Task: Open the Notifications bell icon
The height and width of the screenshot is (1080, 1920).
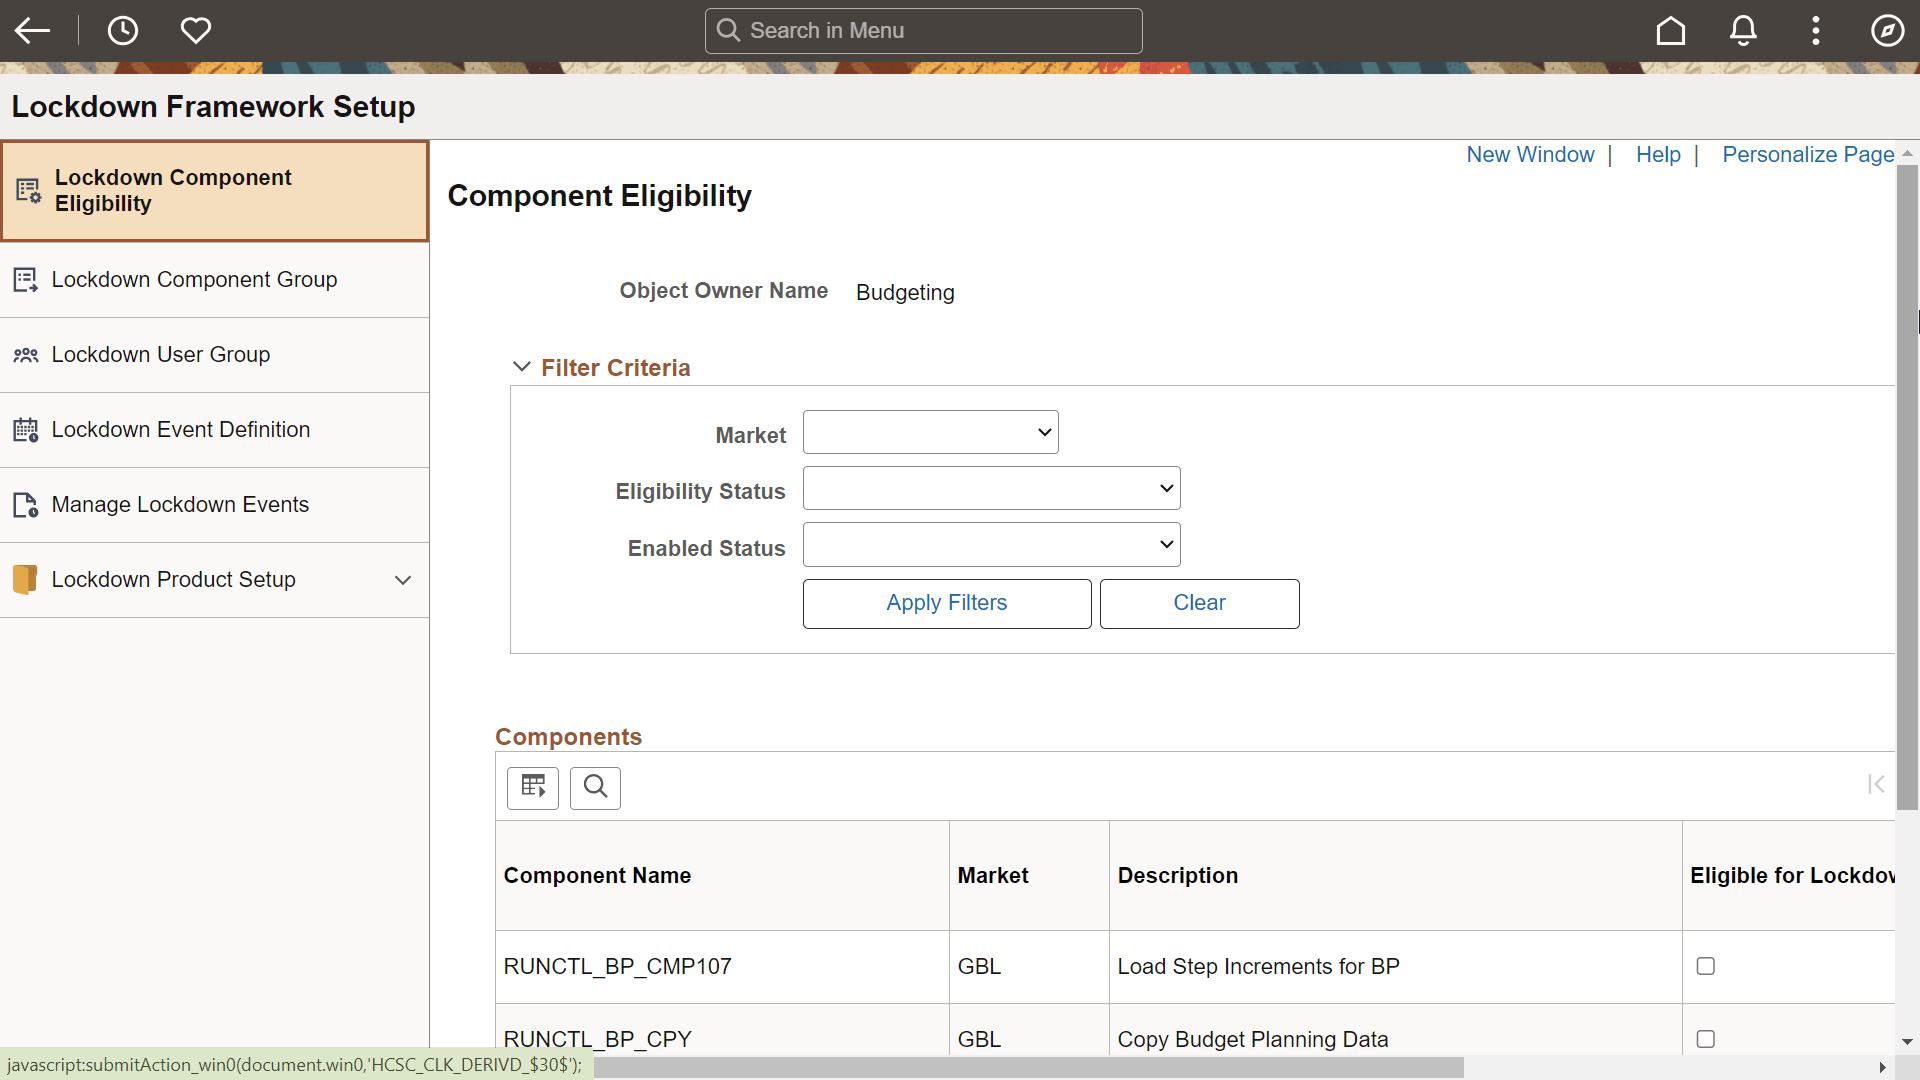Action: point(1743,30)
